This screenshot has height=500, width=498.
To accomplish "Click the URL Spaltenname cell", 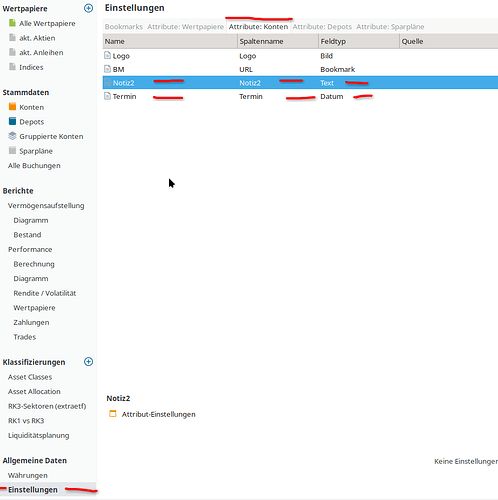I will click(246, 69).
